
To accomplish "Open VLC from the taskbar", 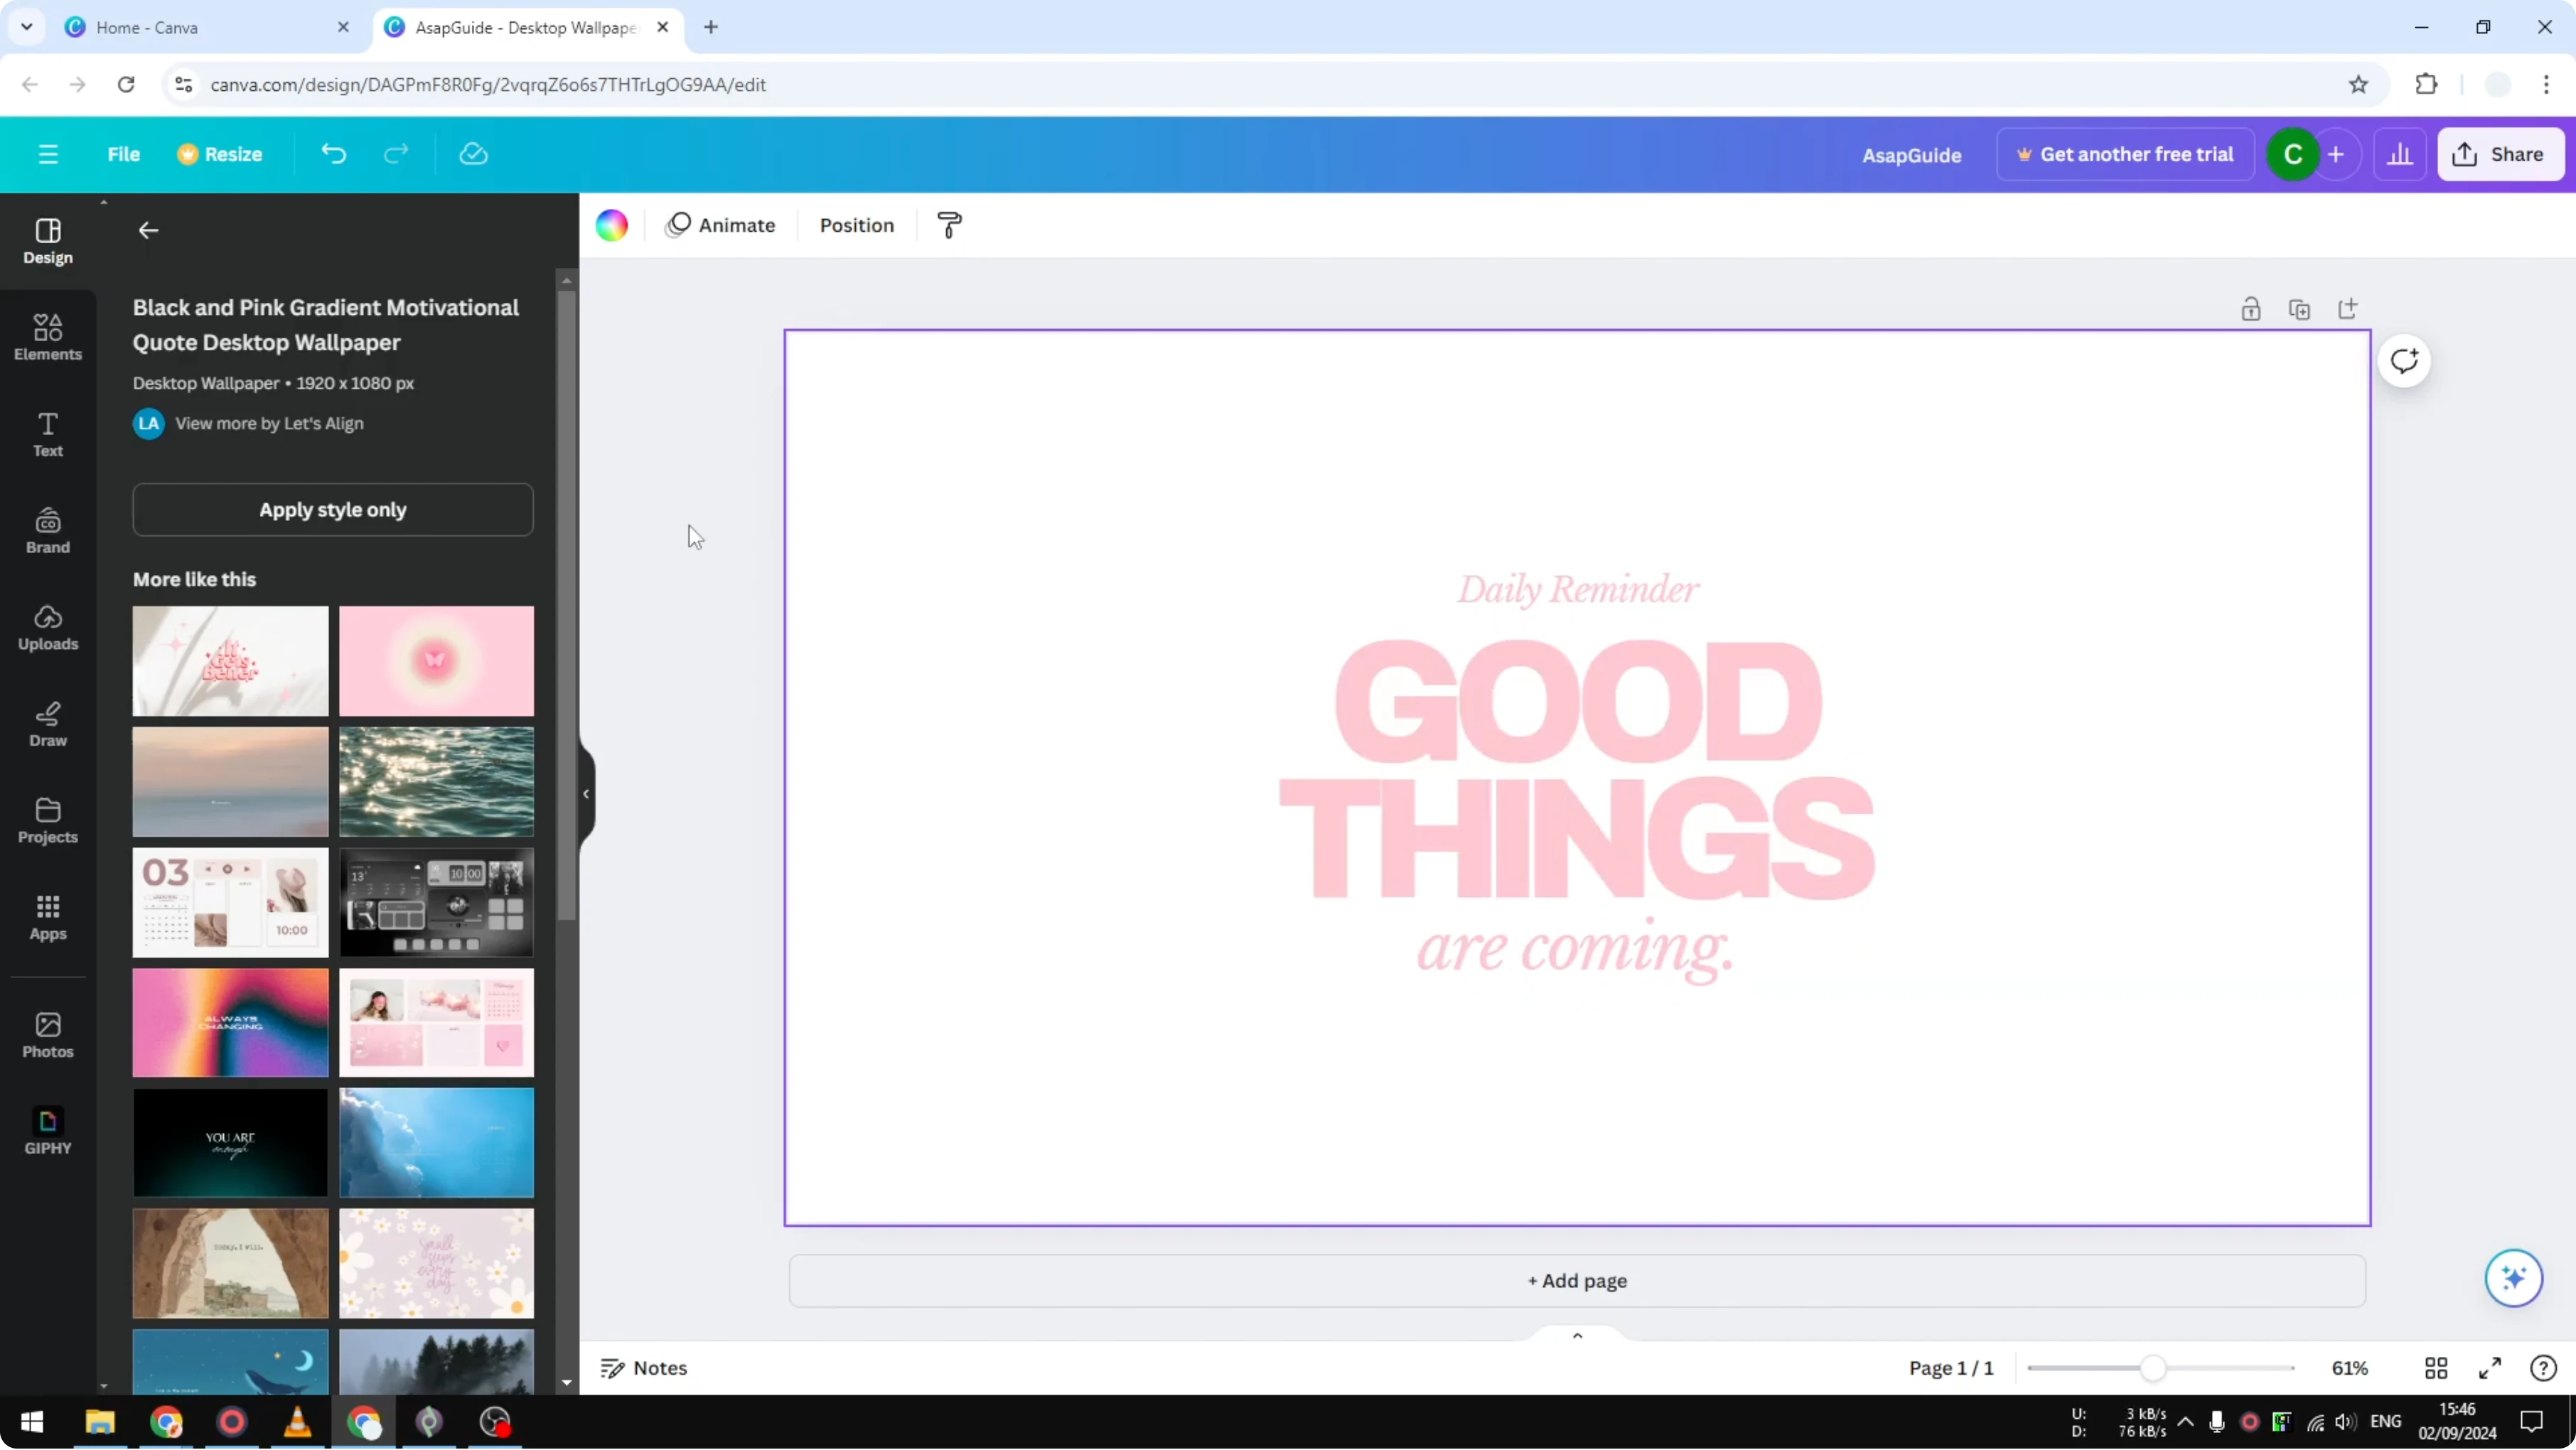I will (297, 1422).
